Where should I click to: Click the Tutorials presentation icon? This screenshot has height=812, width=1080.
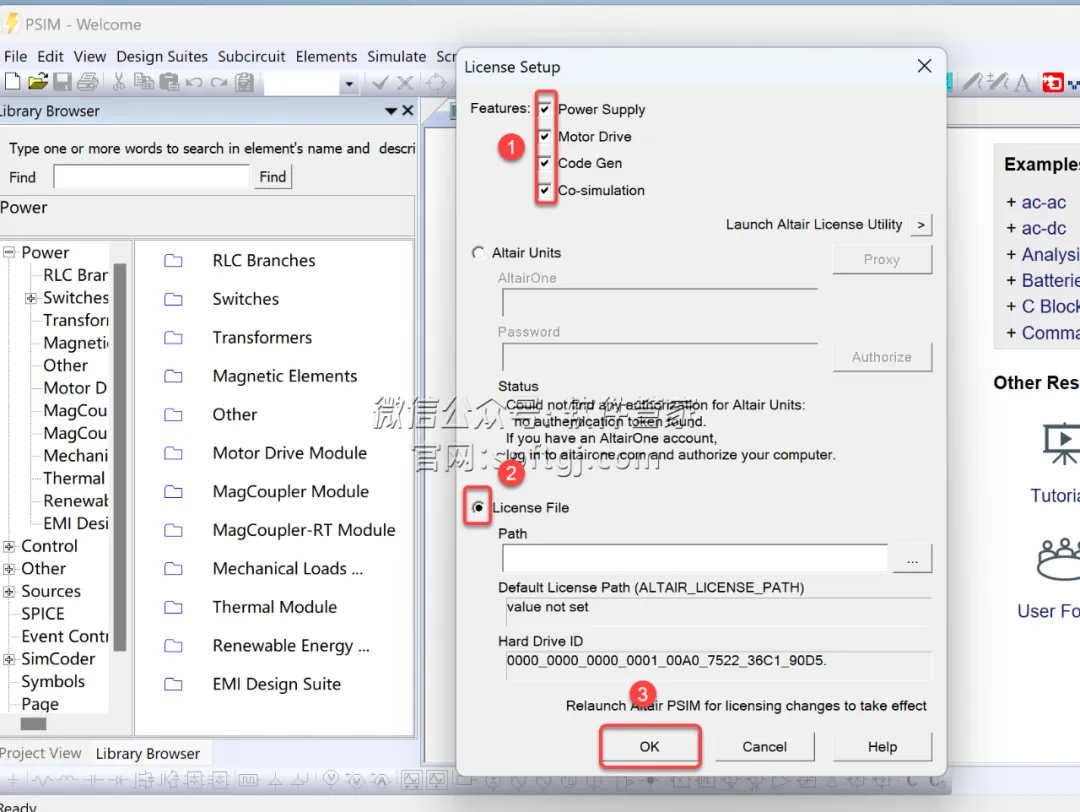coord(1061,444)
